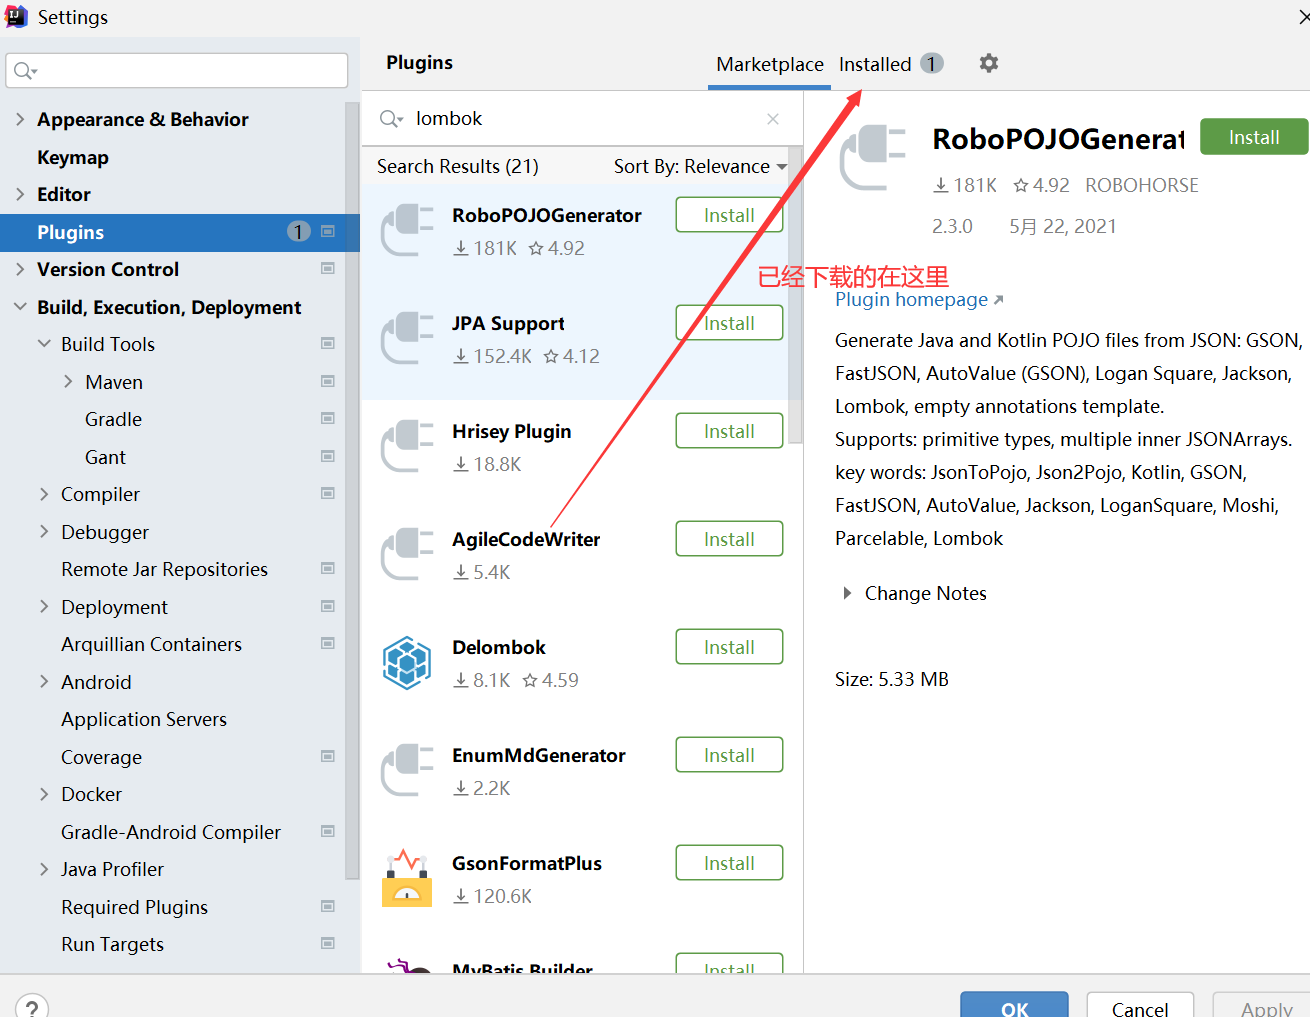Click the project-level icon beside Gradle

point(327,418)
